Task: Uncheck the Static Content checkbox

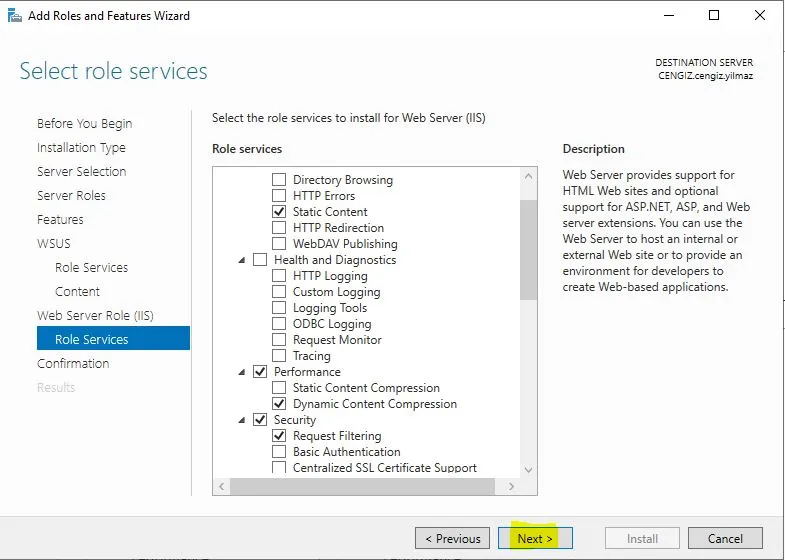Action: 279,212
